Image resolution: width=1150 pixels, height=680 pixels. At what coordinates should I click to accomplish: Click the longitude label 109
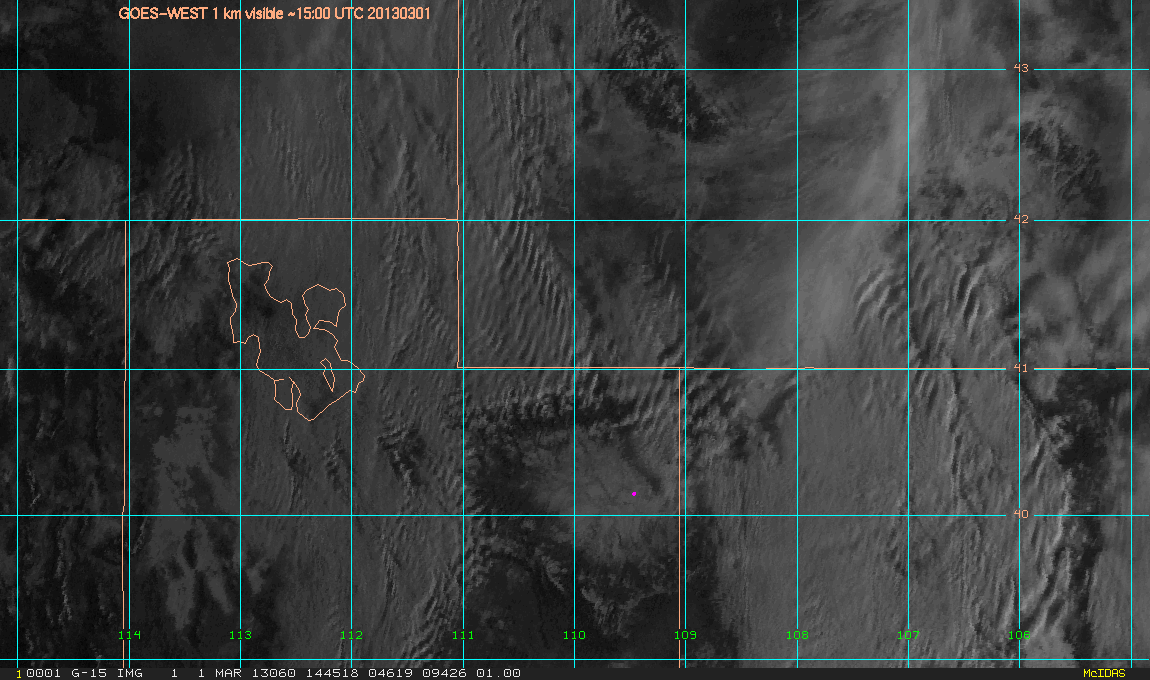coord(685,635)
